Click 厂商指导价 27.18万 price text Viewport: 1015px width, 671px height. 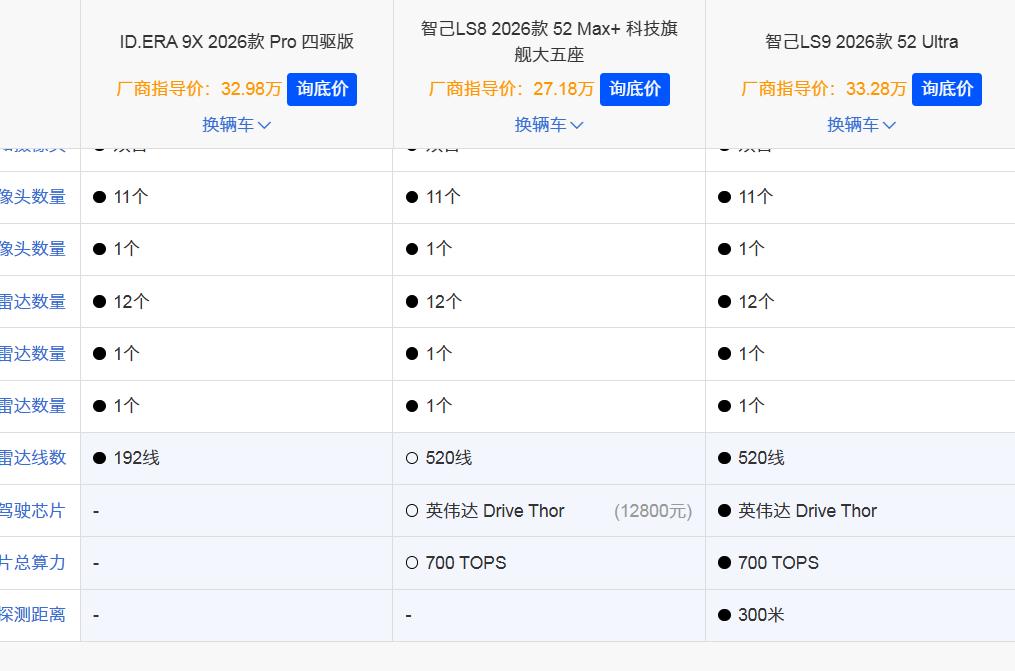tap(511, 89)
